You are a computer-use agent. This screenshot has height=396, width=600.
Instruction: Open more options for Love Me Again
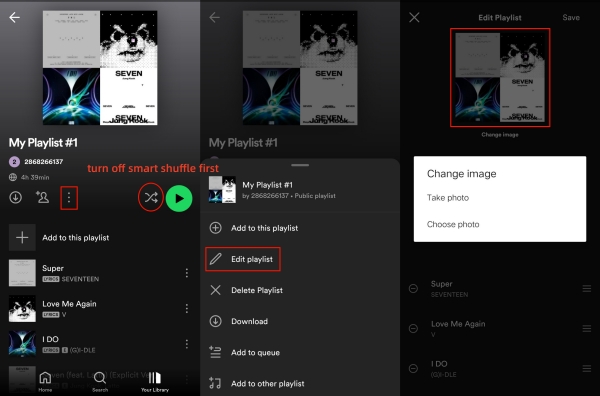[187, 308]
